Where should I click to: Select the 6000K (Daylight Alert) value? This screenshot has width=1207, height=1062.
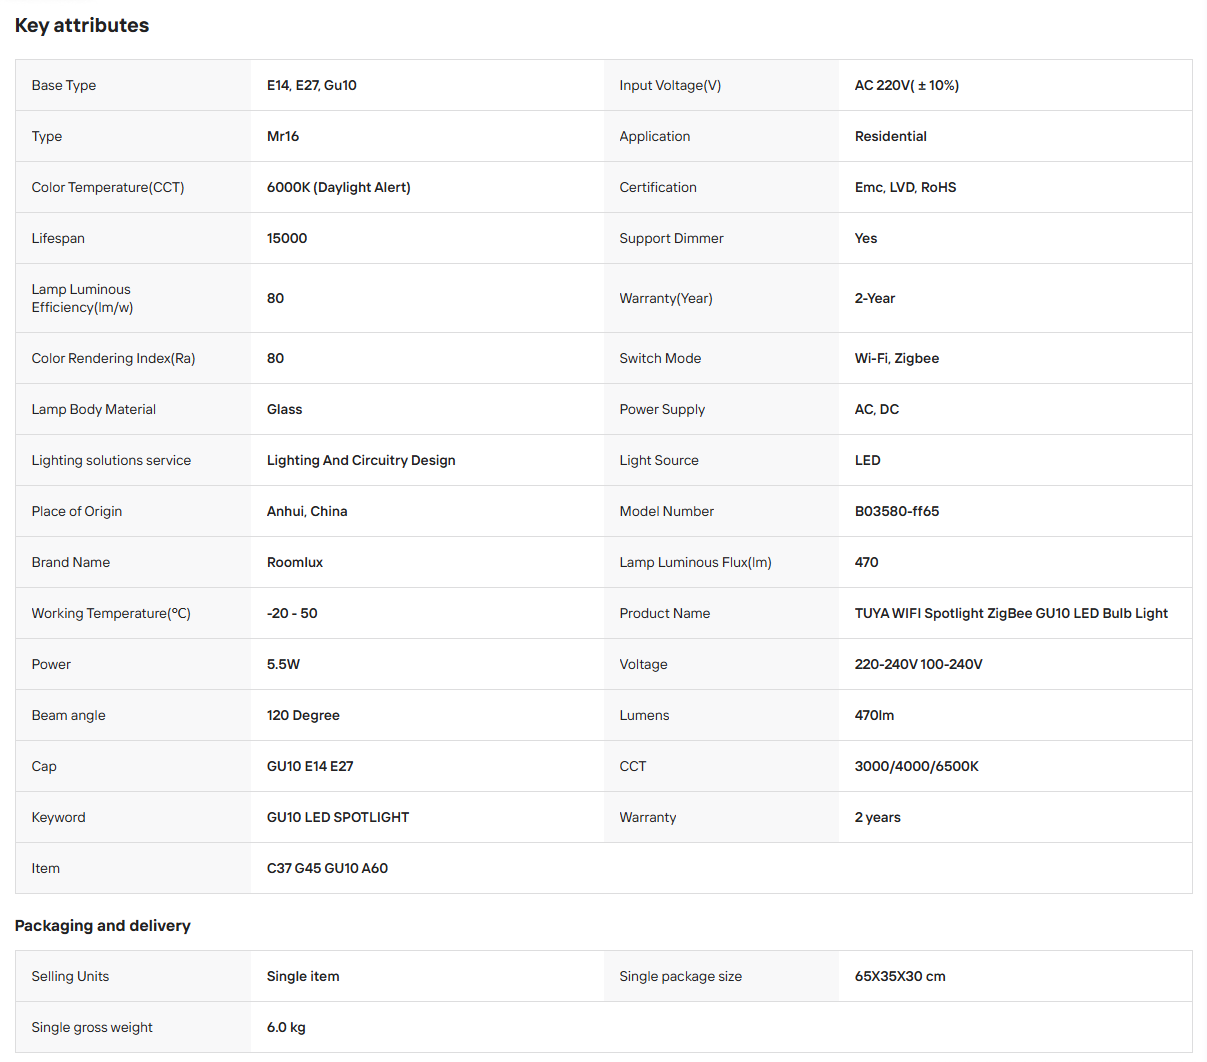tap(339, 187)
